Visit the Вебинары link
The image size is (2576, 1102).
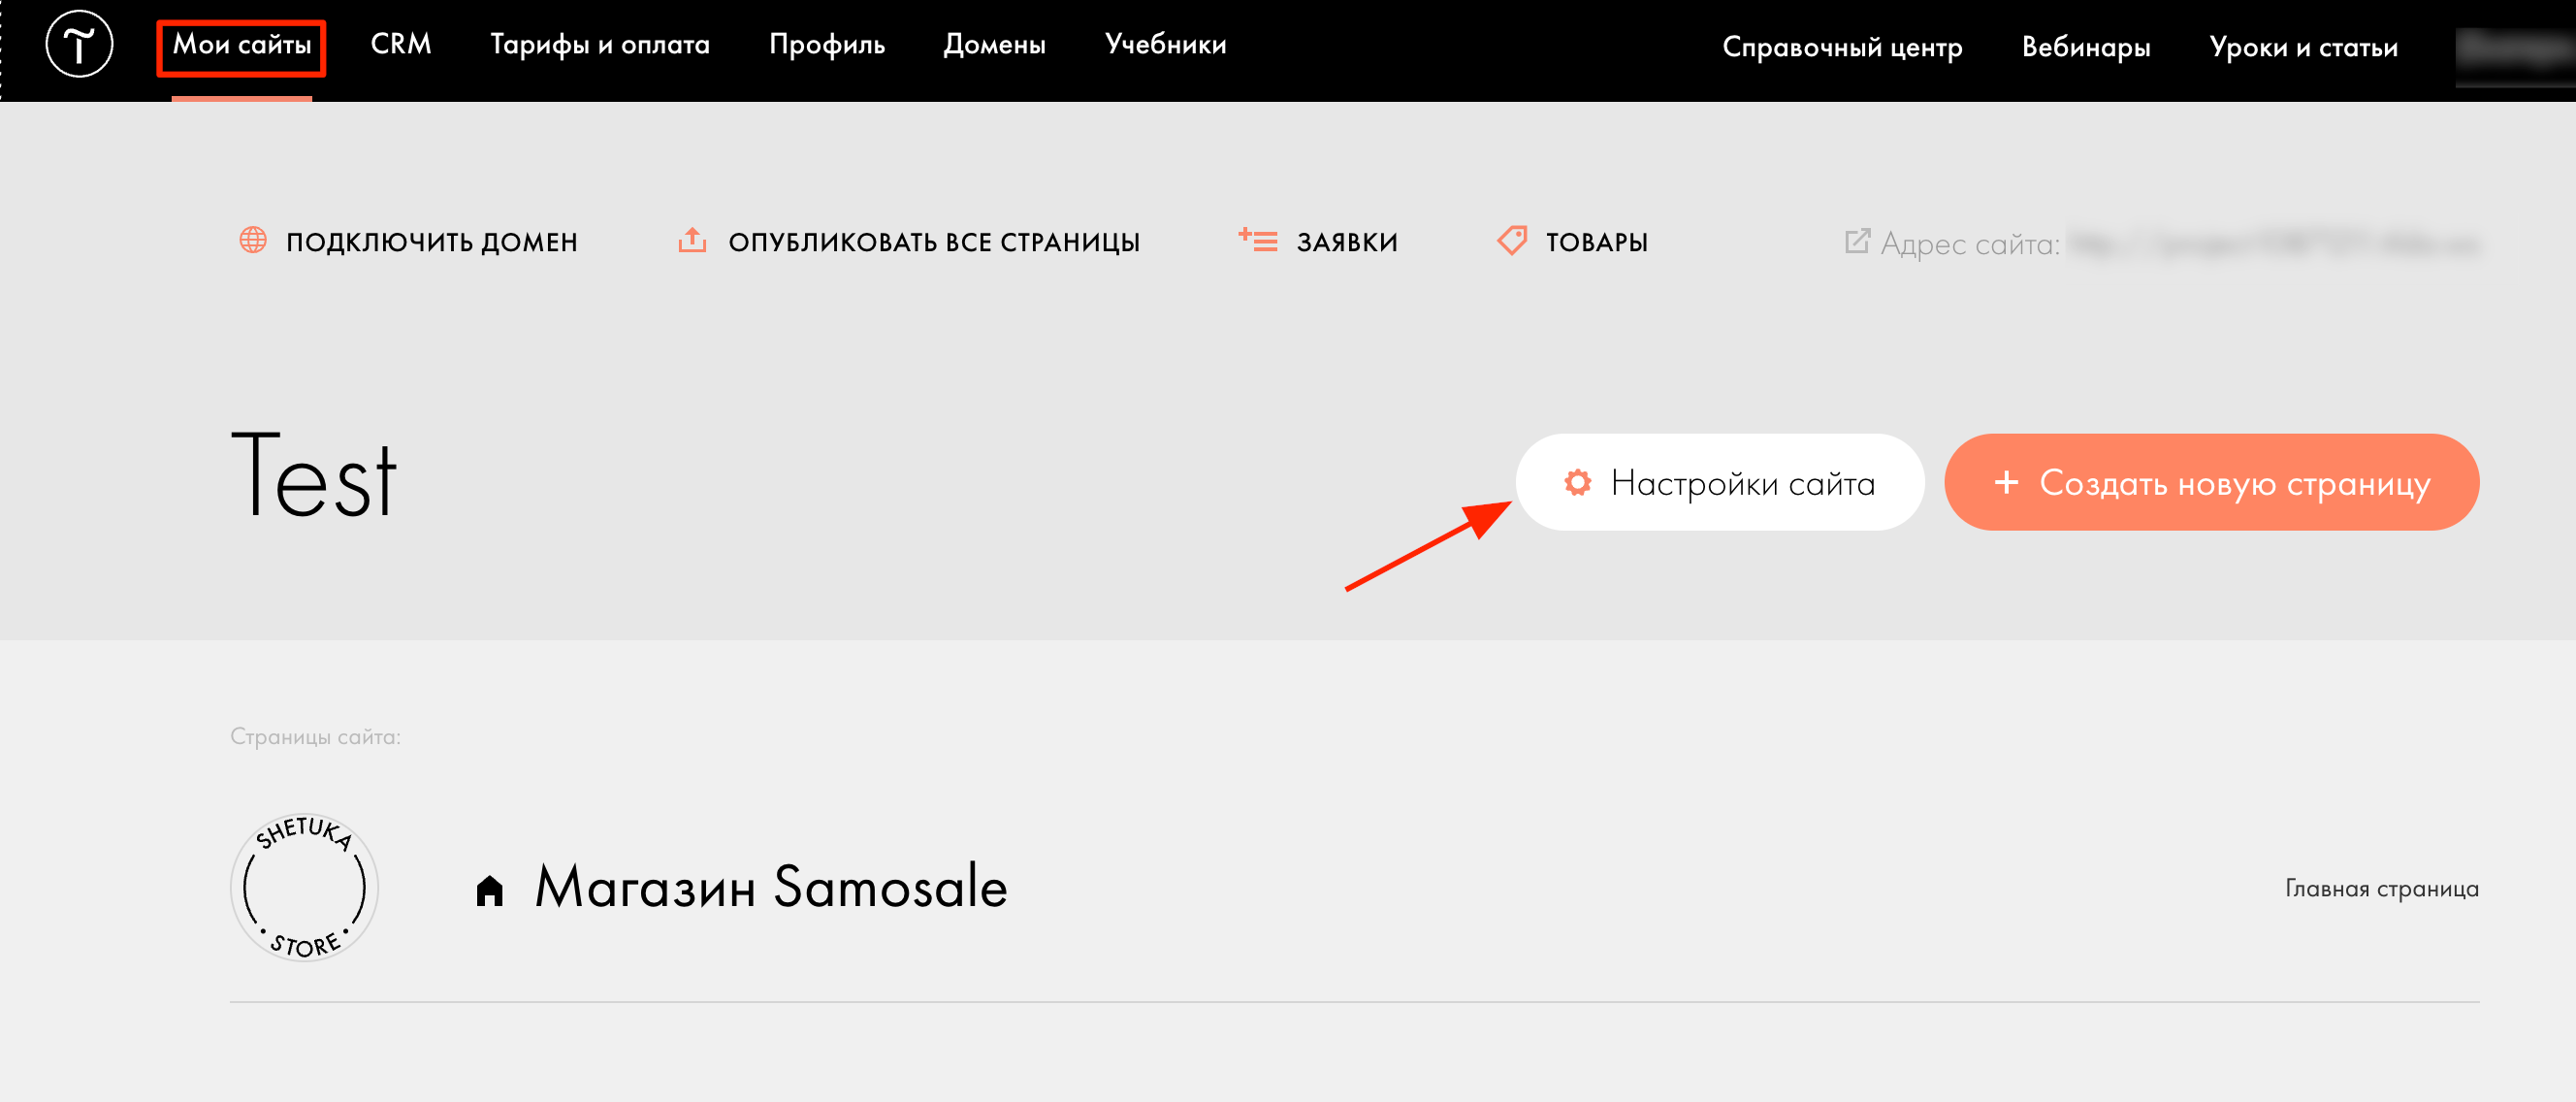point(2086,47)
